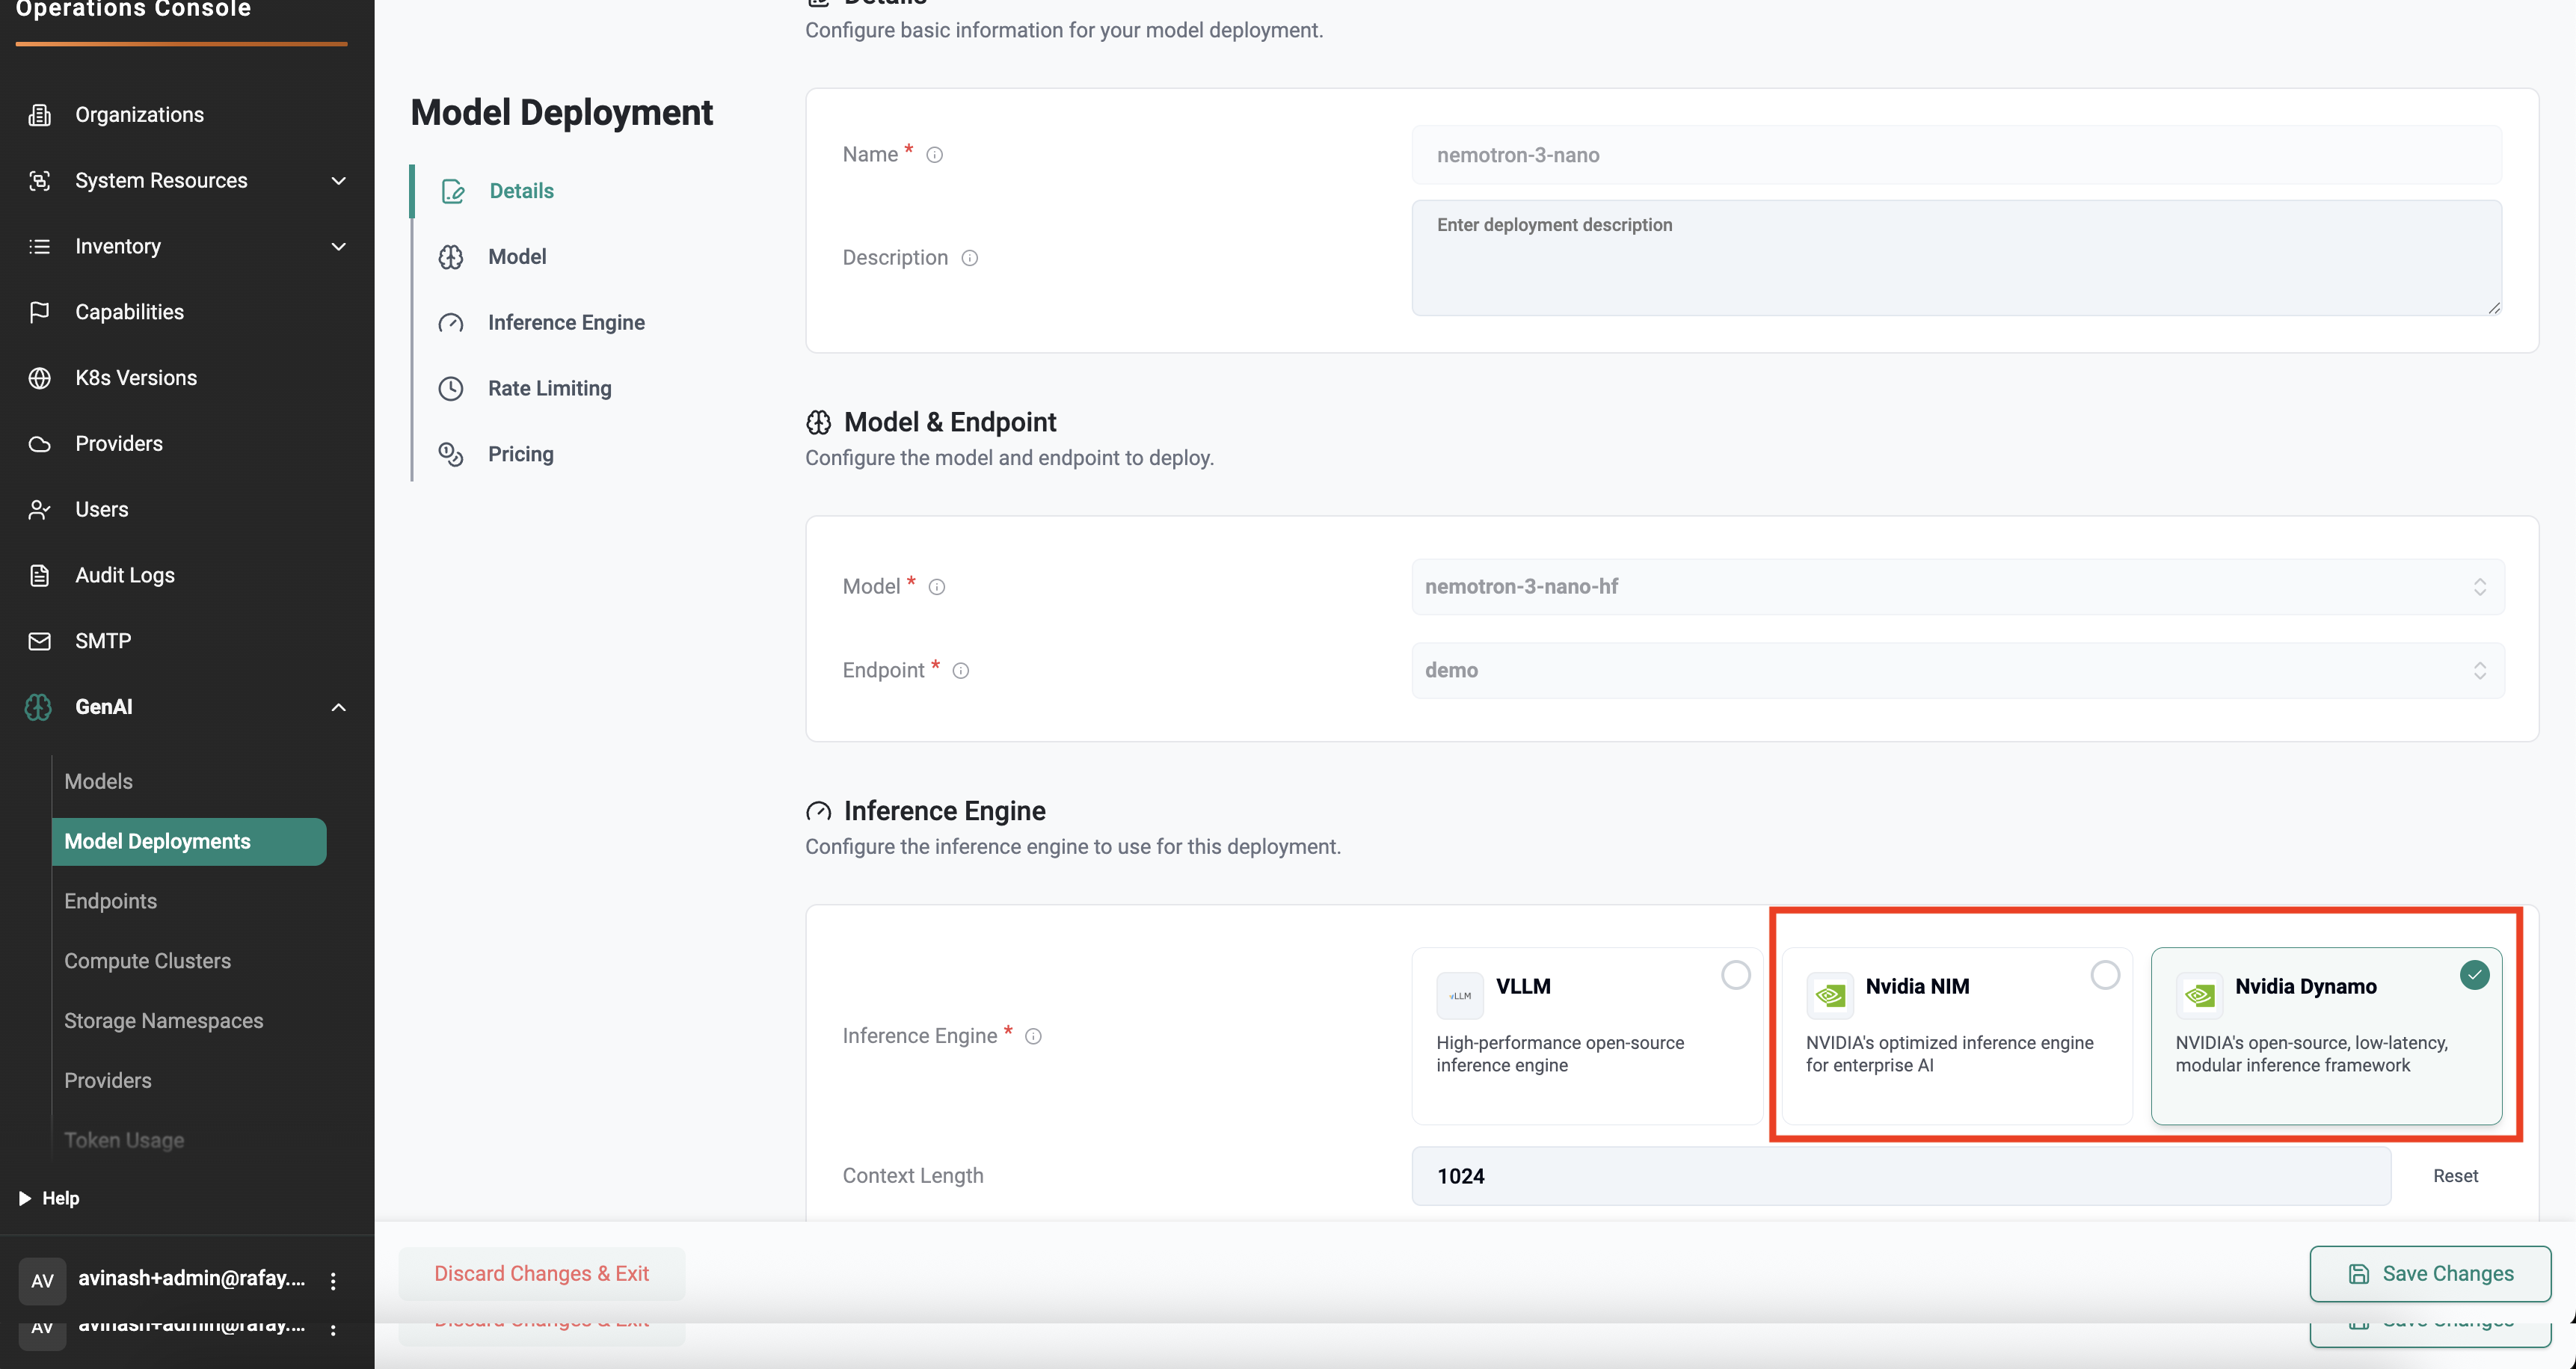This screenshot has height=1369, width=2576.
Task: Open Endpoints under GenAI
Action: (110, 901)
